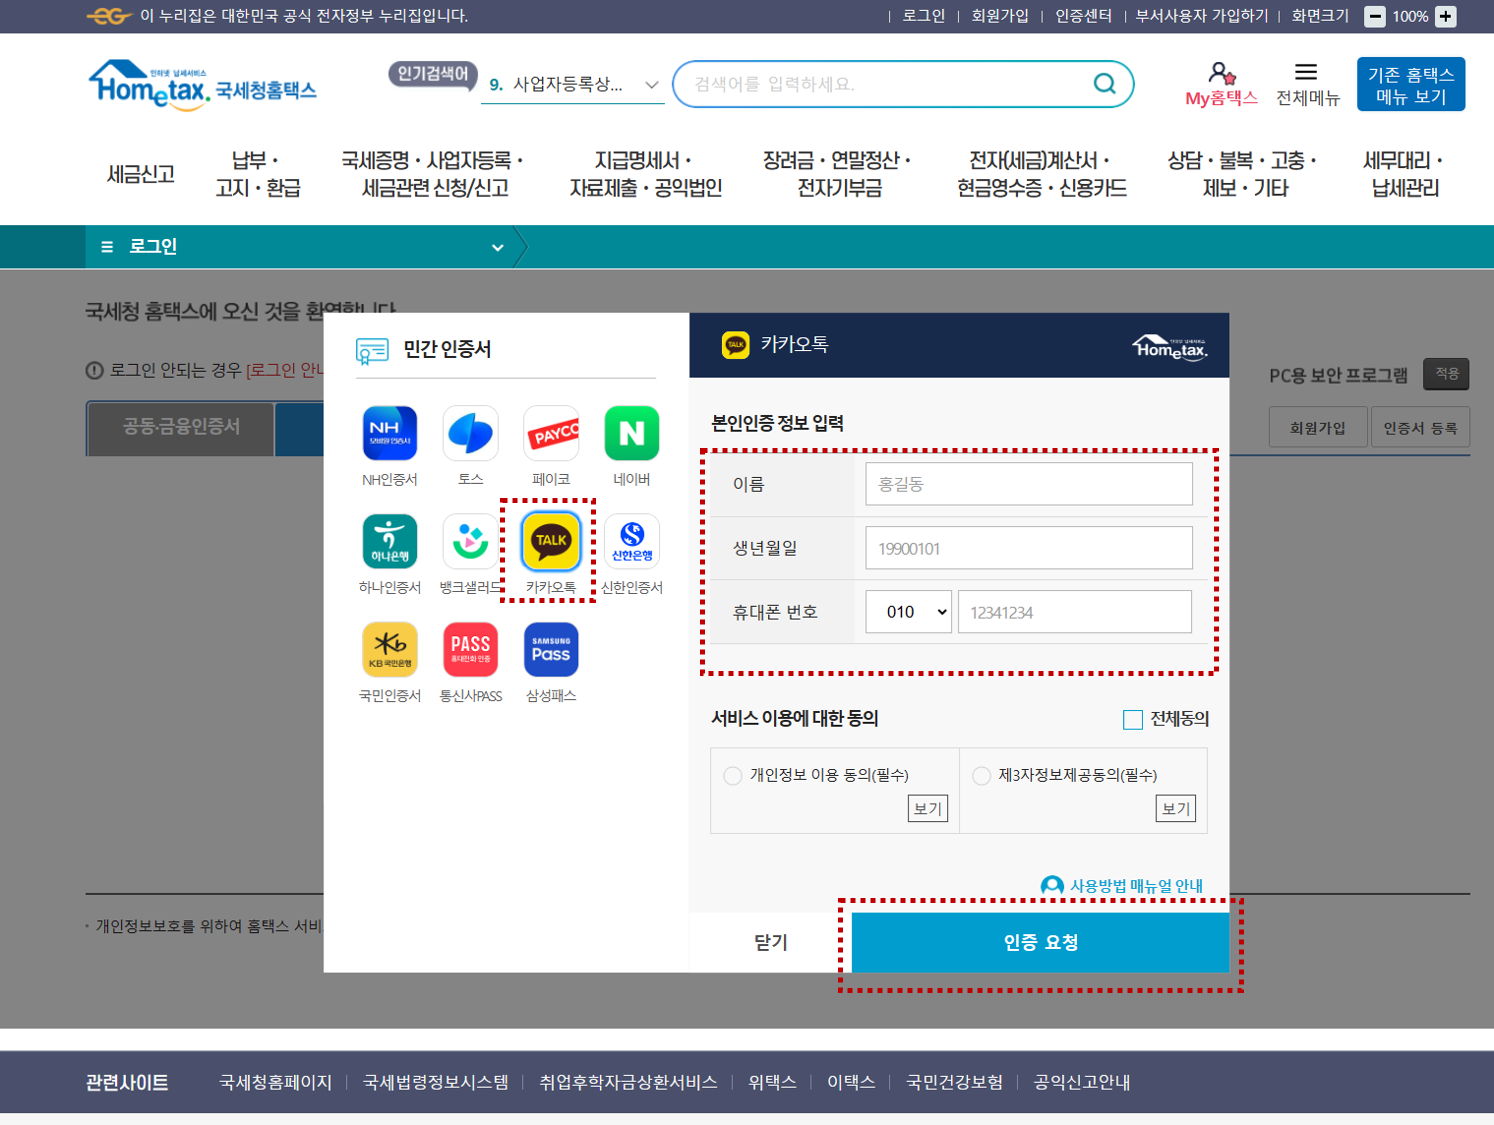Click top bar 회원가입 link
The image size is (1494, 1125).
pos(1000,16)
